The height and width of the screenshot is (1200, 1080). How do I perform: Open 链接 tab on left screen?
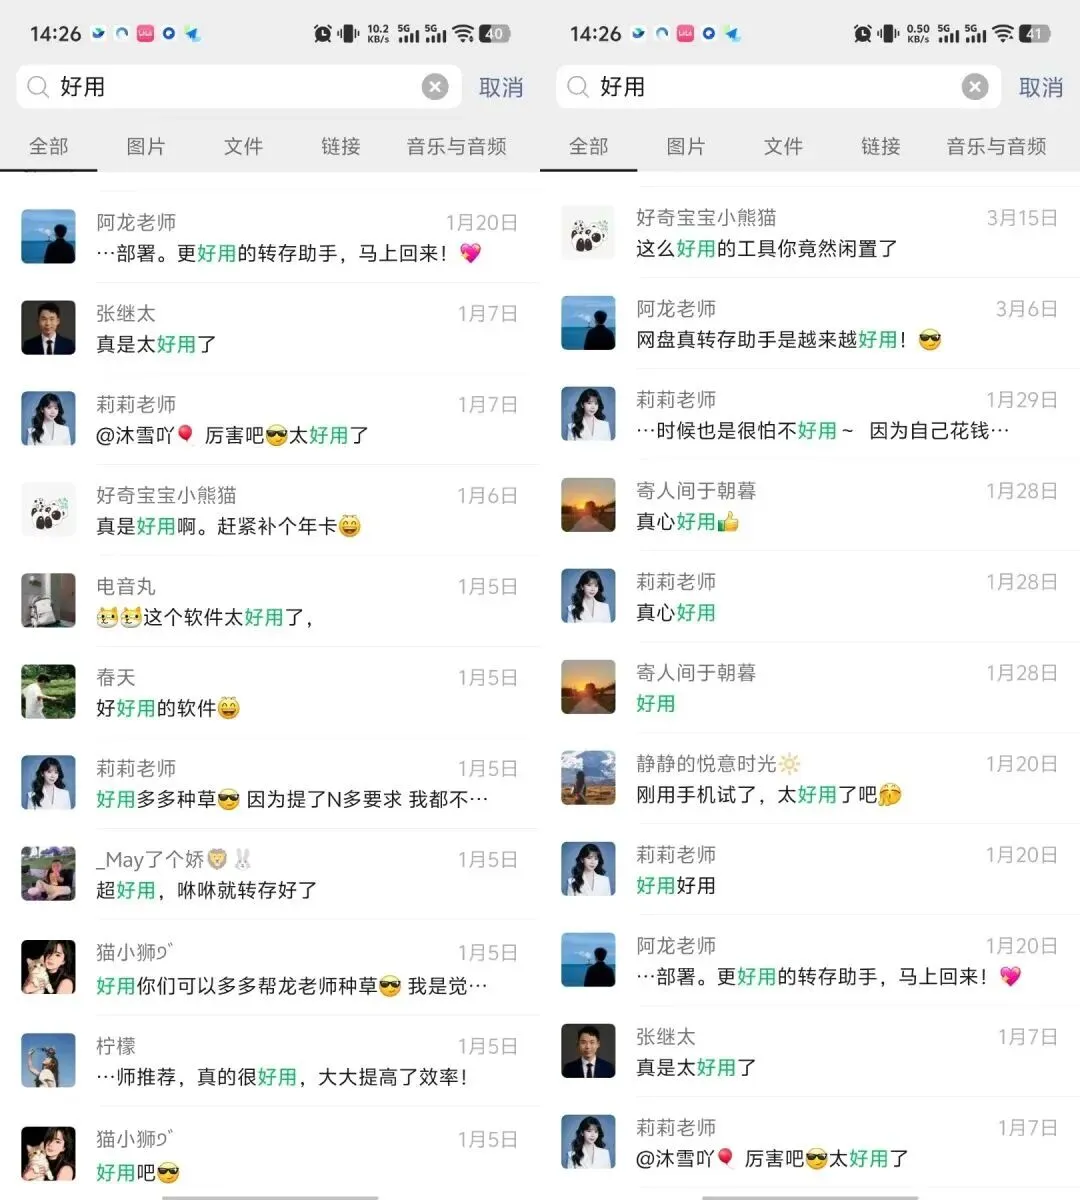(x=341, y=146)
